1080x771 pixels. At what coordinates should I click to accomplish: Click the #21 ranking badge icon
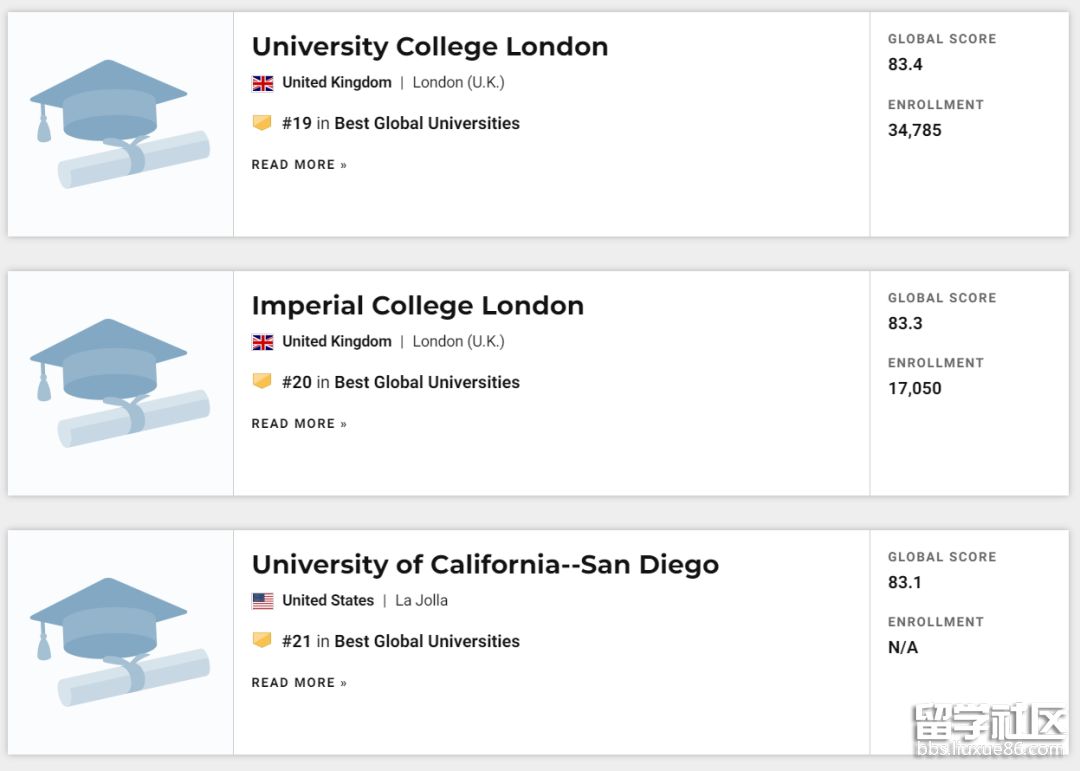coord(262,641)
